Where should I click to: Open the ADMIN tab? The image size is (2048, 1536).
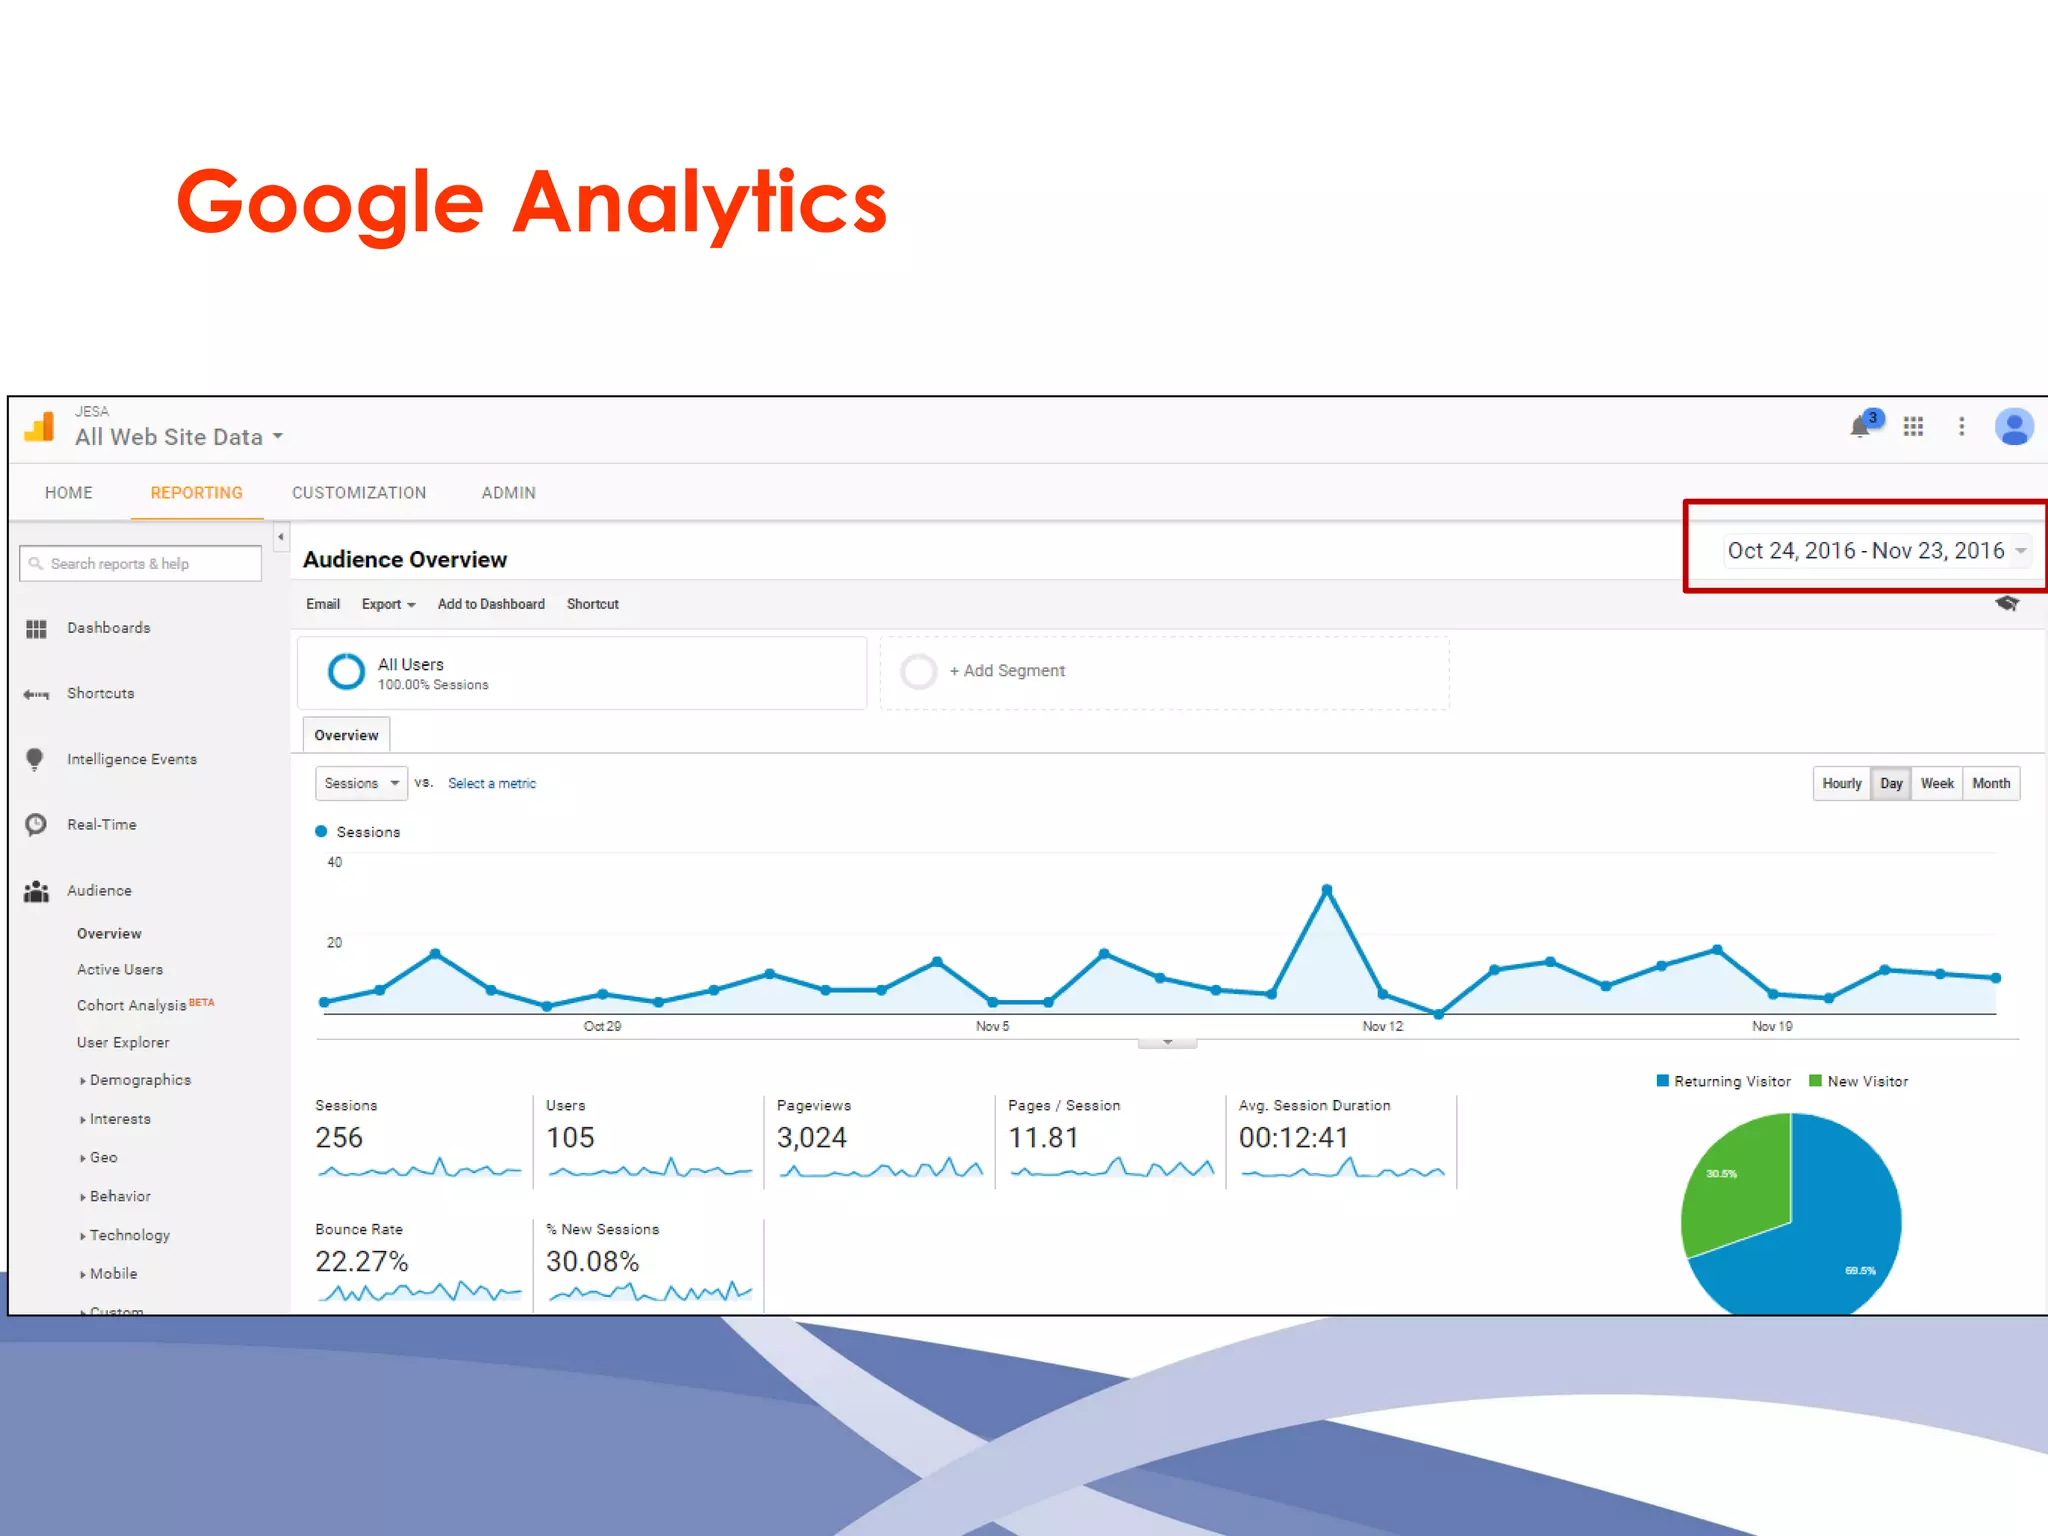tap(509, 493)
